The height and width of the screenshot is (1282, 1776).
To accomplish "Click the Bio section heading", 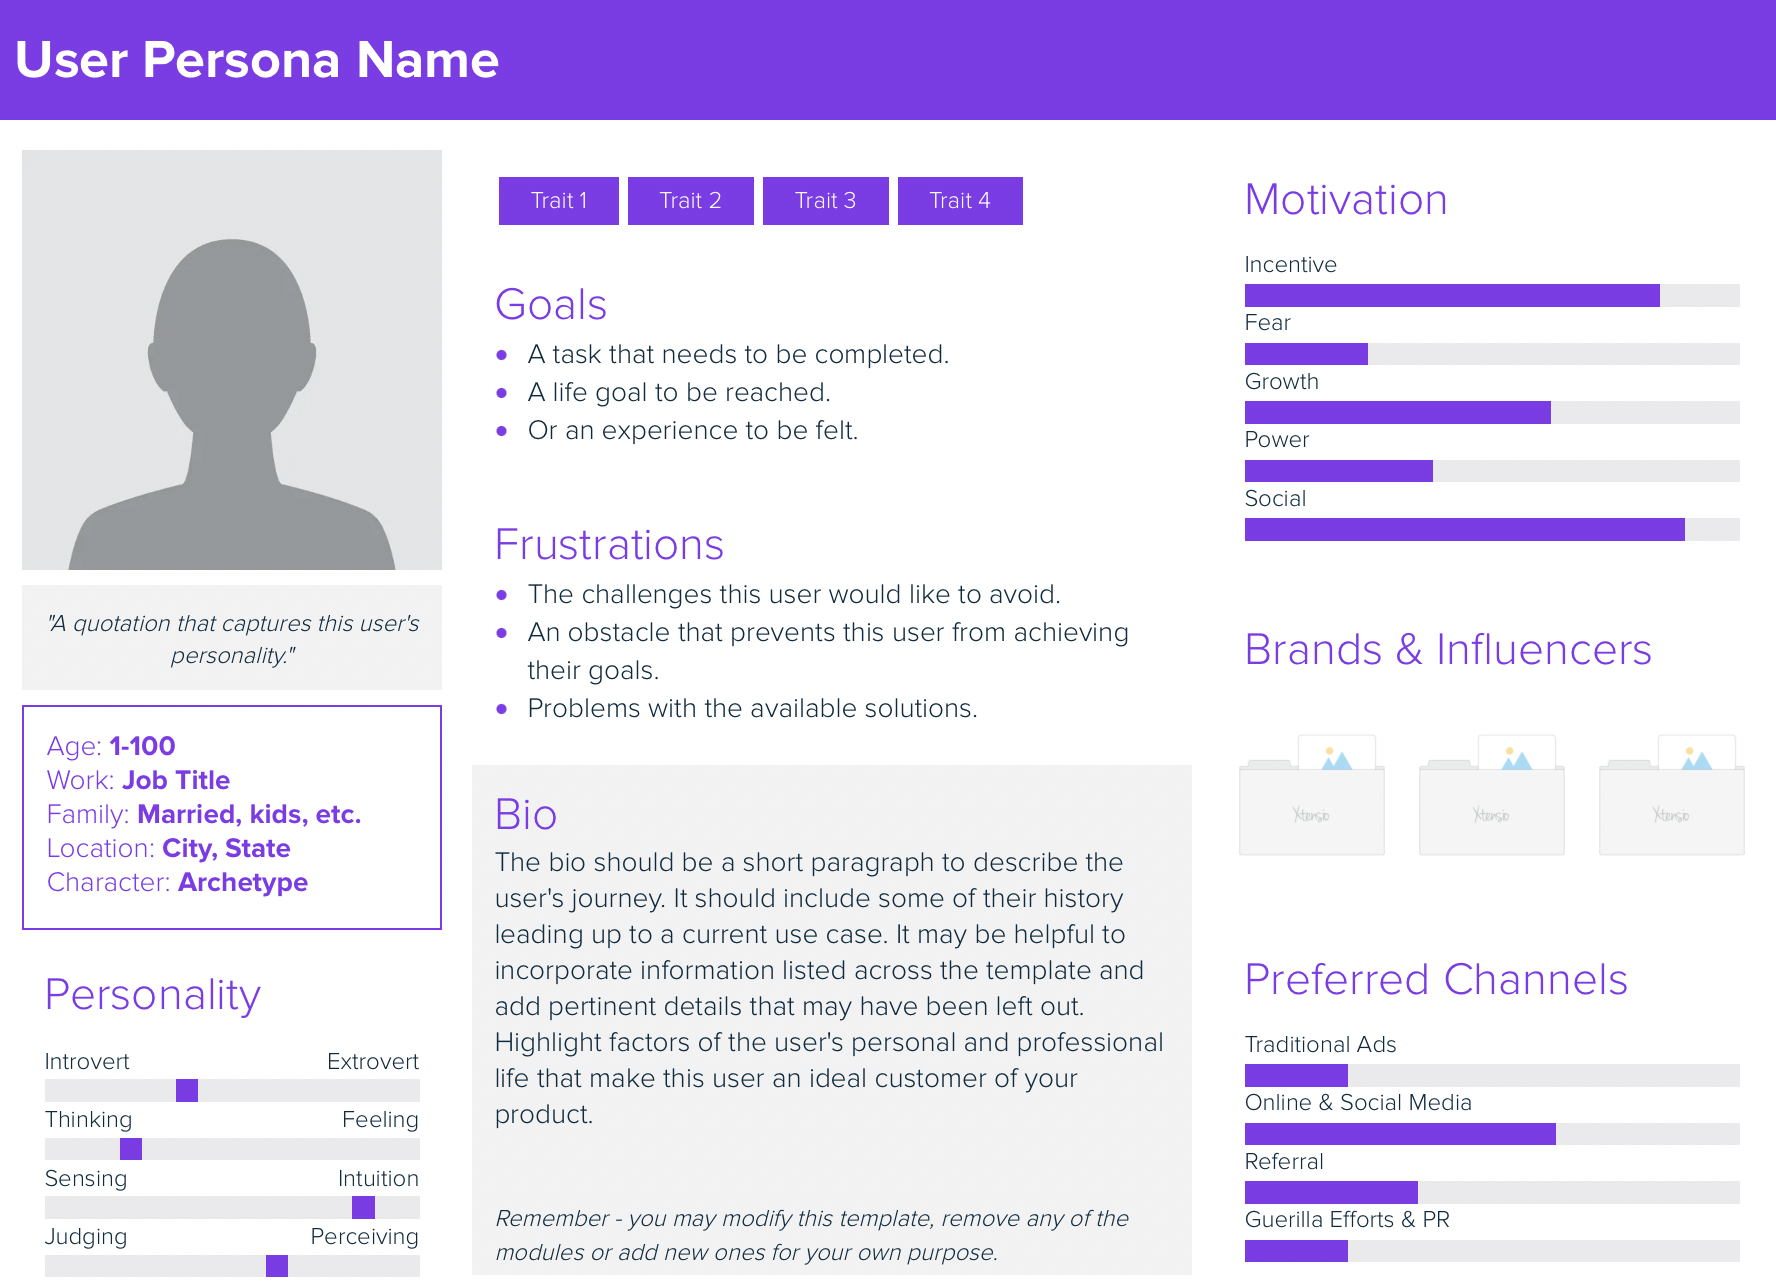I will click(526, 815).
